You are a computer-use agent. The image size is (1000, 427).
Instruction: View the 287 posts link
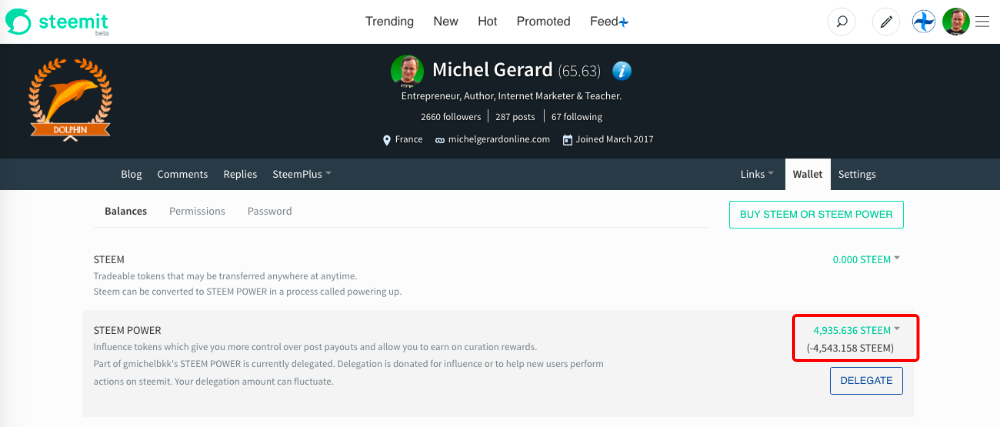(516, 117)
